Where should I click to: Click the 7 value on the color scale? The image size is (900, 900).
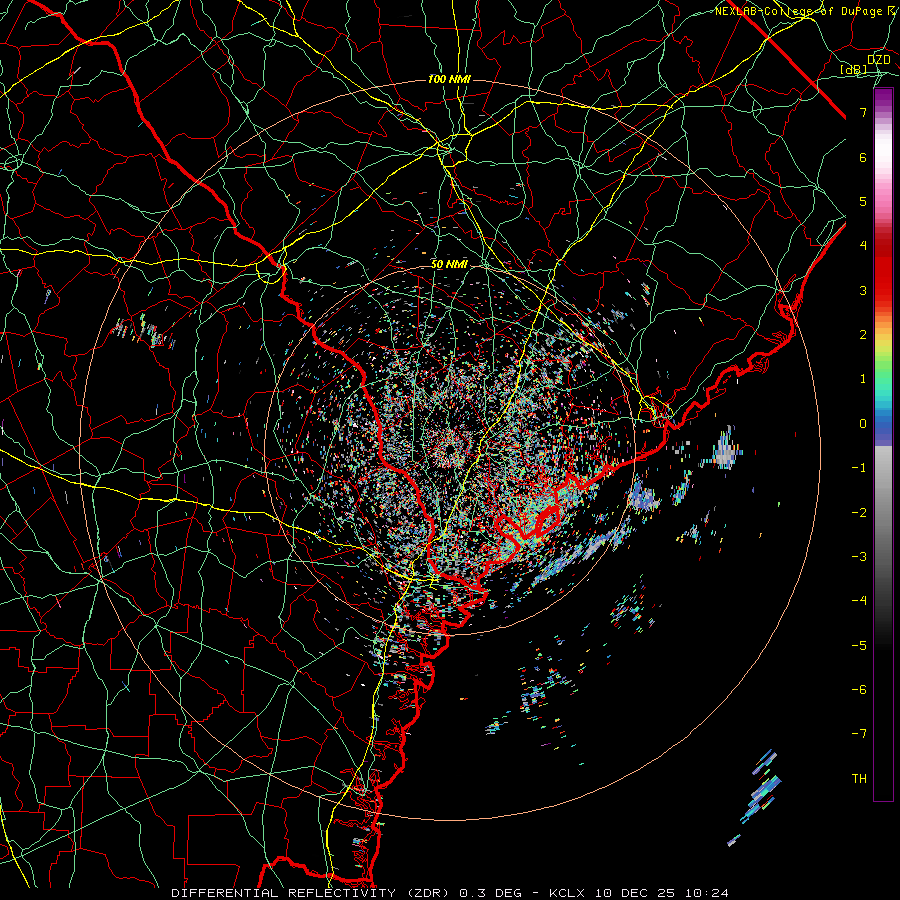click(863, 112)
